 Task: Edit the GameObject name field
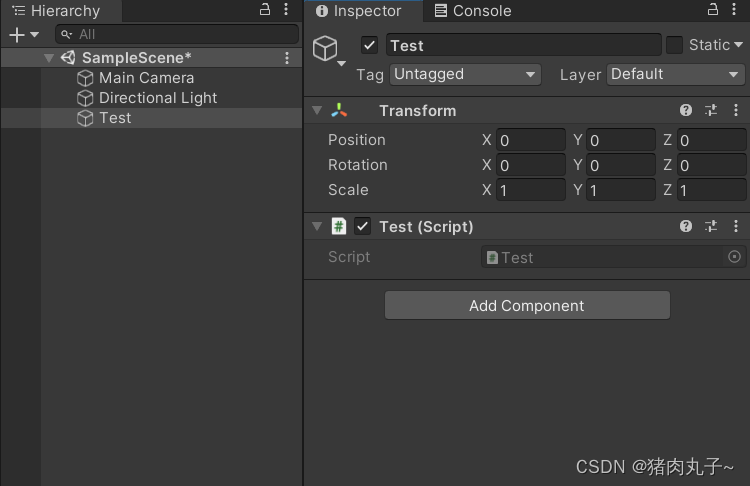523,45
